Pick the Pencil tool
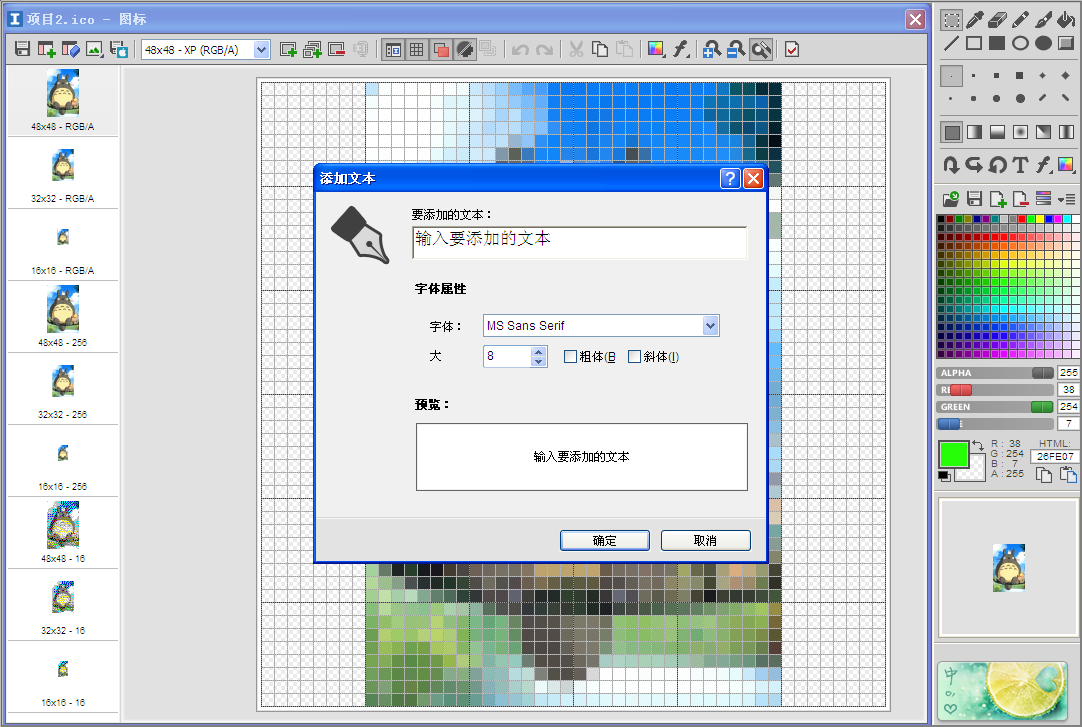The height and width of the screenshot is (727, 1082). [1020, 19]
